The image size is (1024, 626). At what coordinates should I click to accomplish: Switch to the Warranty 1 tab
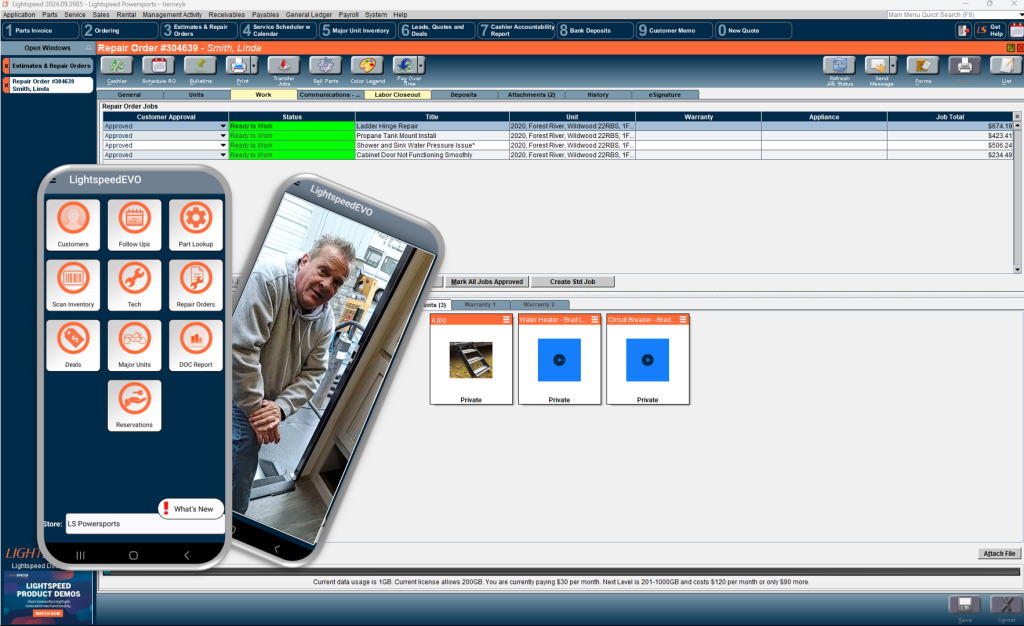479,305
